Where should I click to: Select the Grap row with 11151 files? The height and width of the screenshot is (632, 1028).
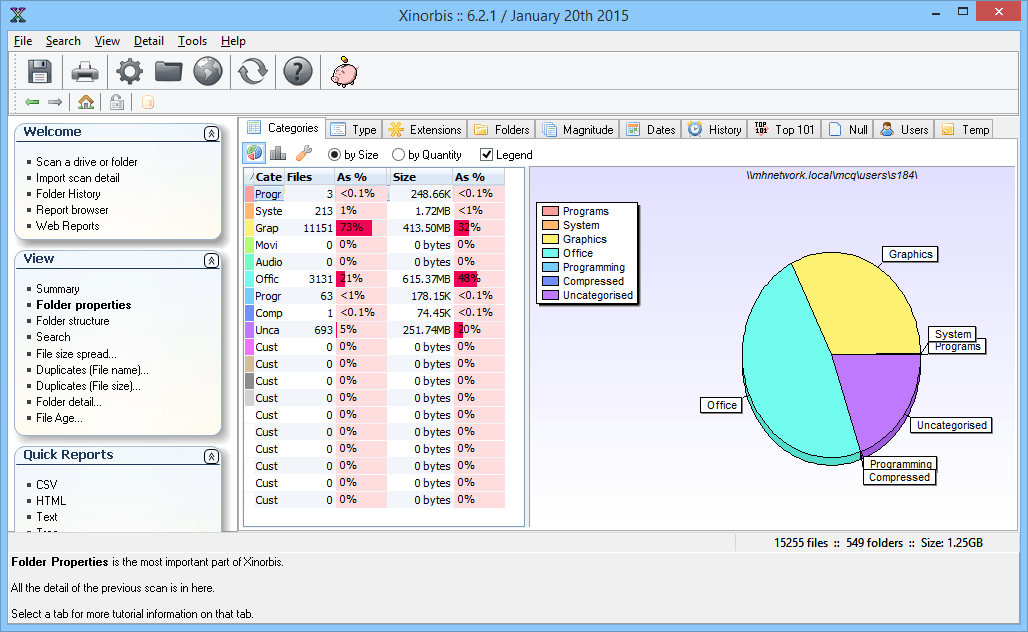(x=374, y=228)
